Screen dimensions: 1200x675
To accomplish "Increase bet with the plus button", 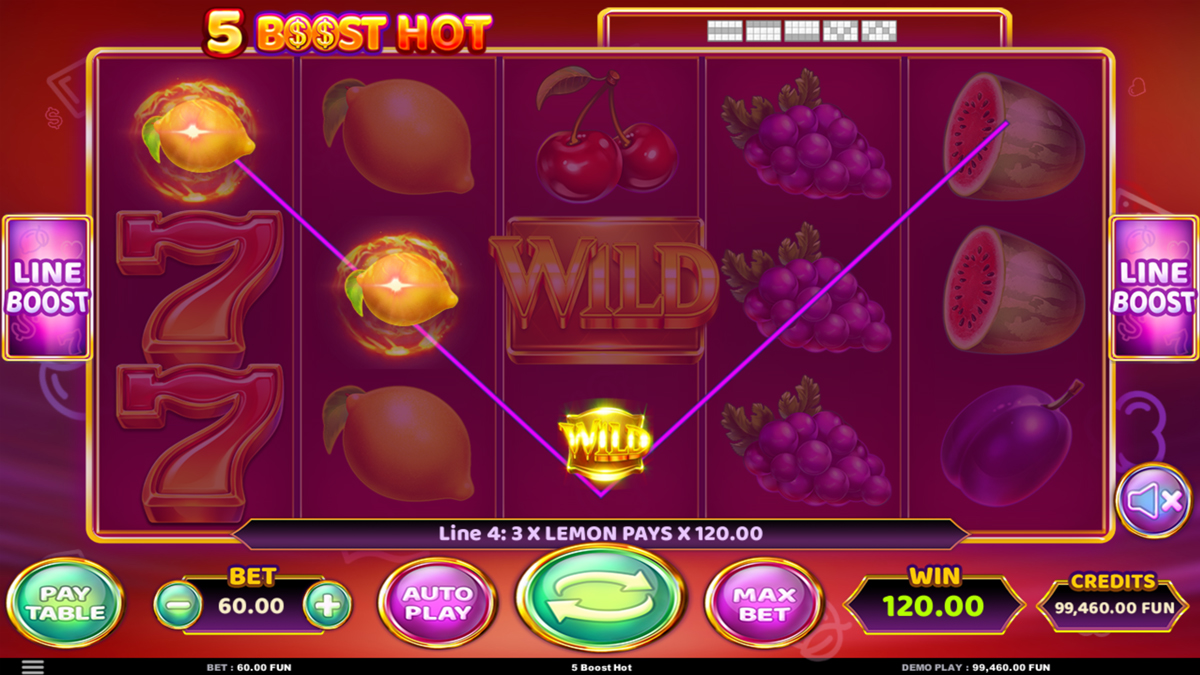I will coord(328,604).
